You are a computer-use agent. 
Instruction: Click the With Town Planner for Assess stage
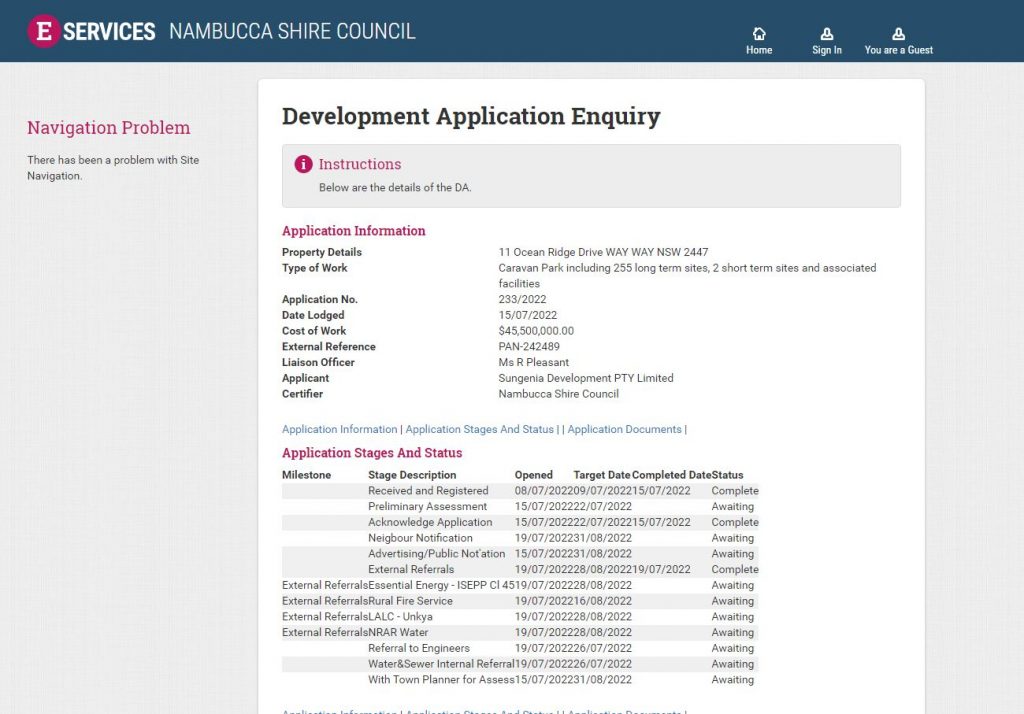pyautogui.click(x=441, y=679)
